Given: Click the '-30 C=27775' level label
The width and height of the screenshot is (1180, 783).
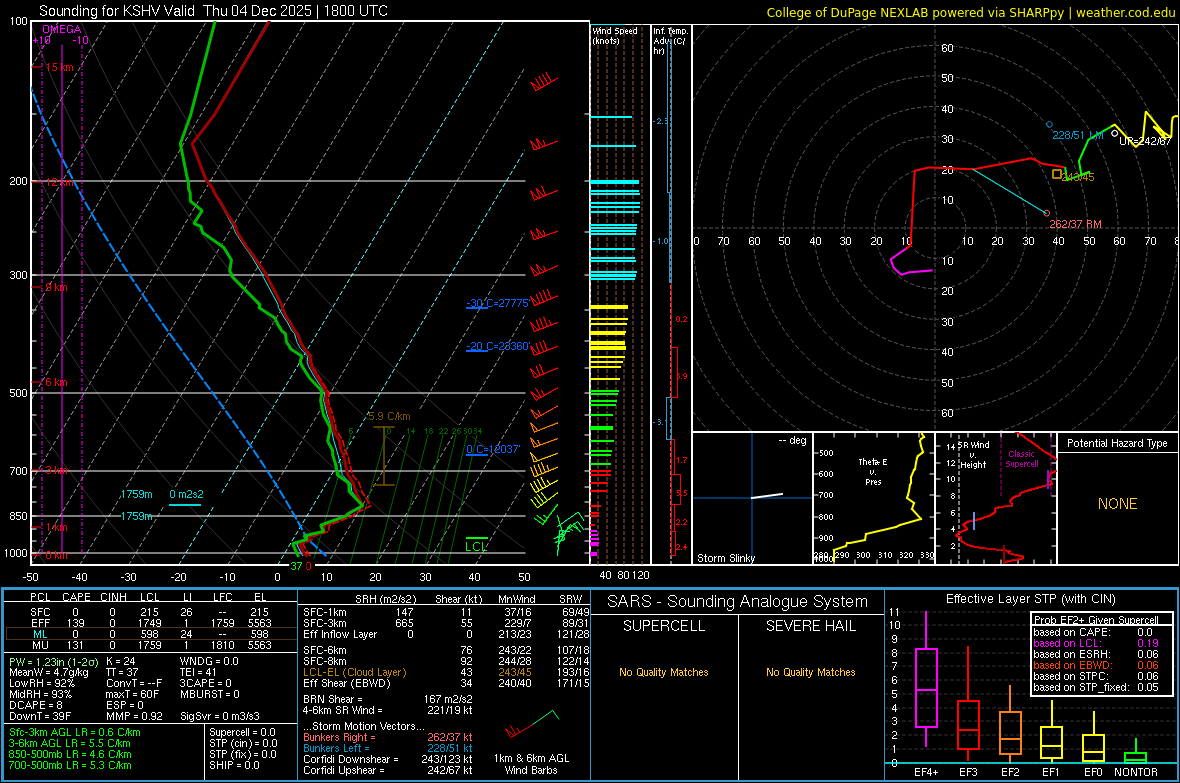Looking at the screenshot, I should click(497, 303).
